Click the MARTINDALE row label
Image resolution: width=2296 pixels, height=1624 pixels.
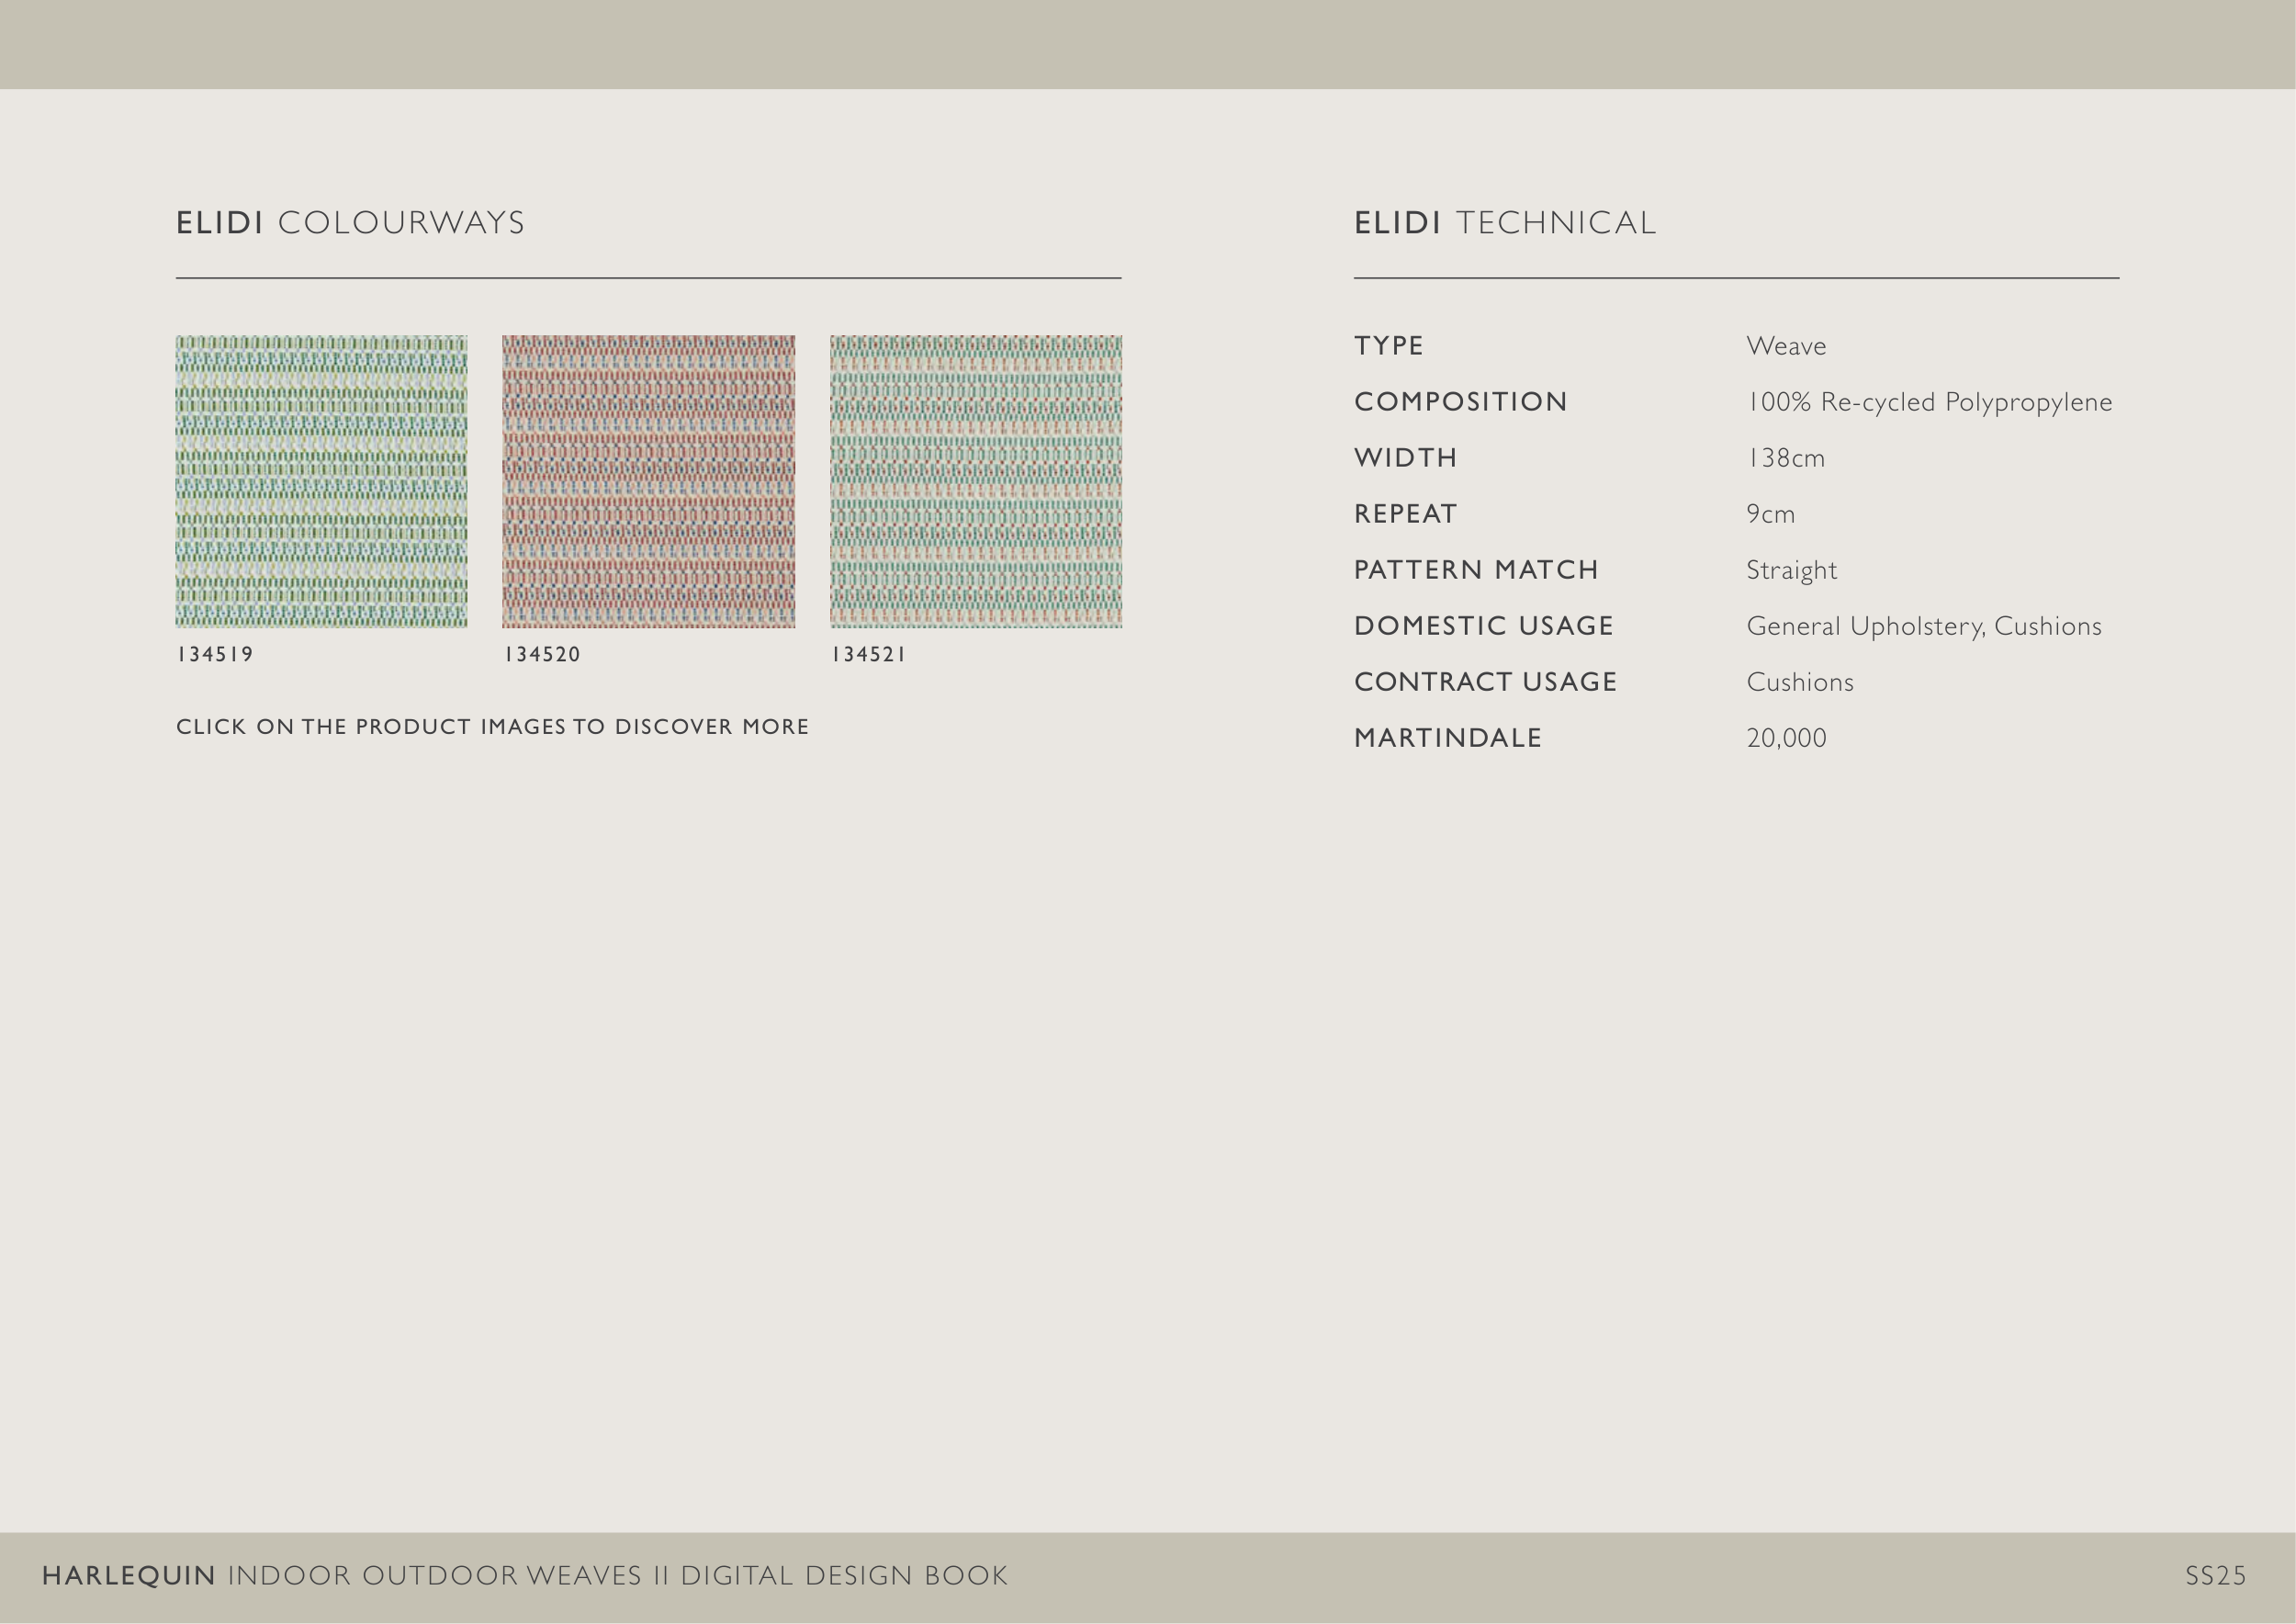(x=1447, y=738)
